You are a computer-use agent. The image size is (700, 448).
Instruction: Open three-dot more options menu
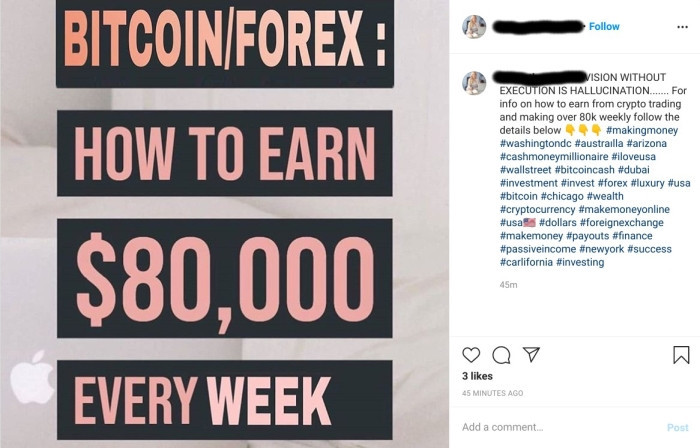[x=682, y=27]
